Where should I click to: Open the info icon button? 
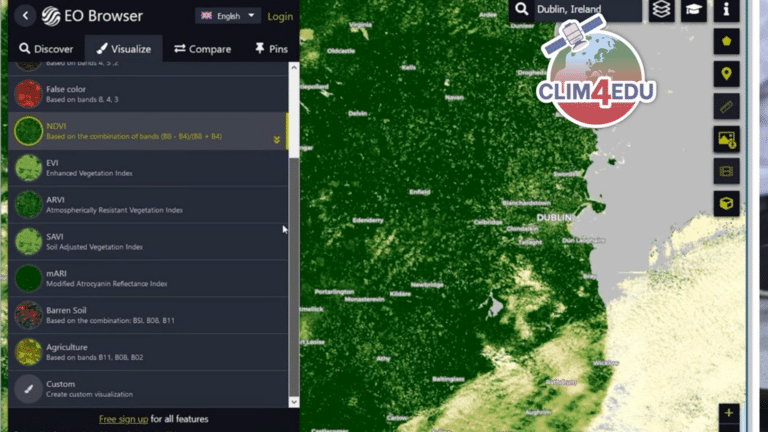pos(726,10)
